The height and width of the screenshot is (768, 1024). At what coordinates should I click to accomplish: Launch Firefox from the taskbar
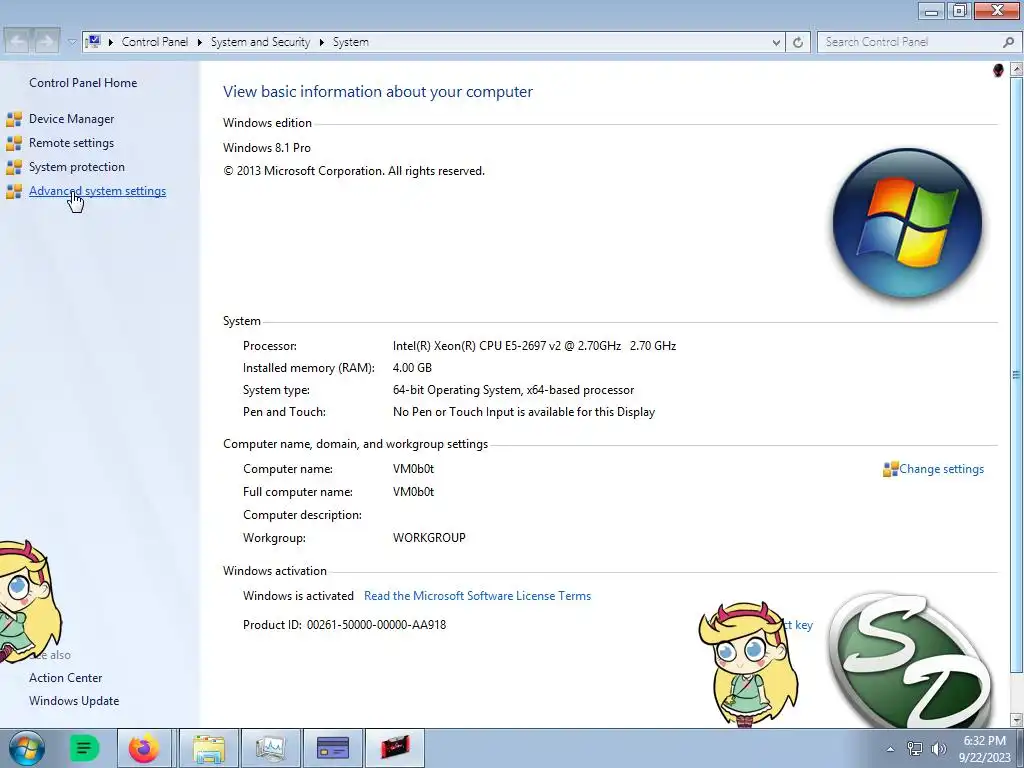click(143, 748)
